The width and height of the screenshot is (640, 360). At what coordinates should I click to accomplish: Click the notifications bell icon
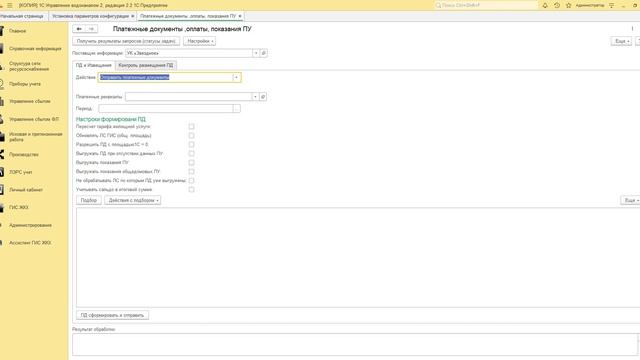[x=545, y=5]
